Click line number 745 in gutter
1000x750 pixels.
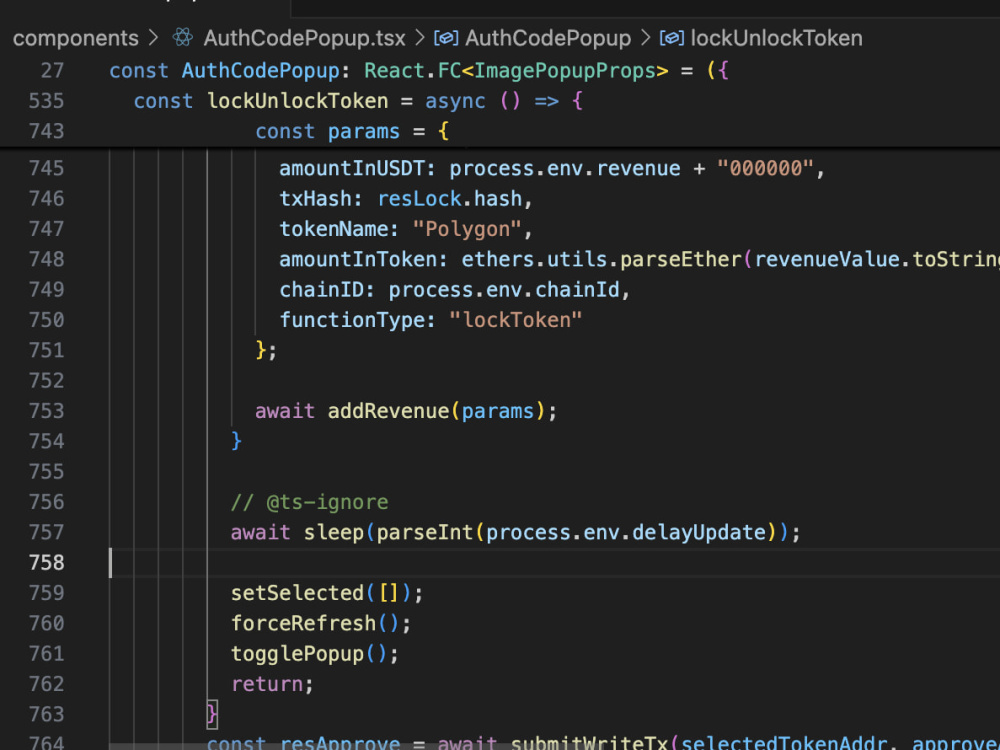tap(47, 168)
